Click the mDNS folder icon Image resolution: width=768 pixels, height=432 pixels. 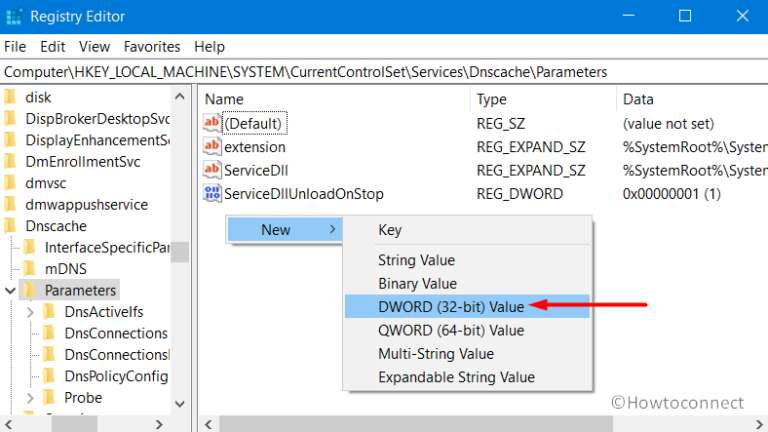30,269
